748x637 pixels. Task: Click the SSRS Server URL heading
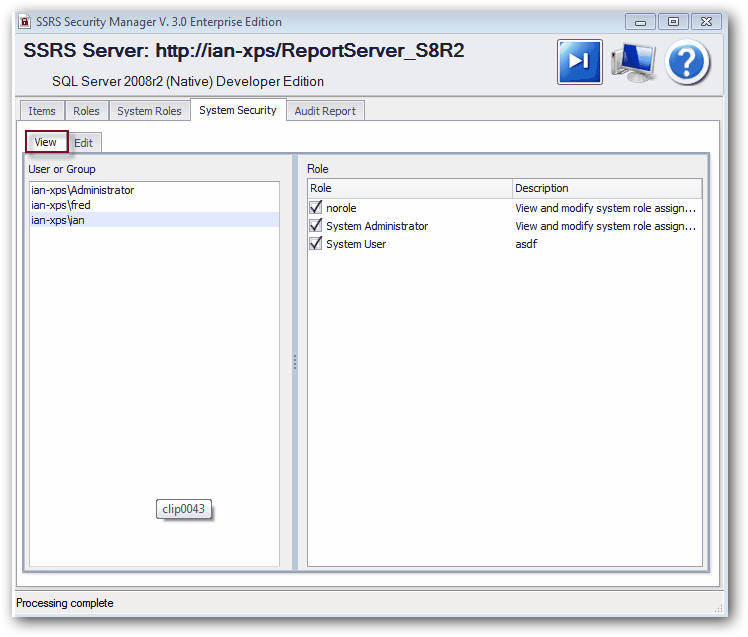[244, 51]
